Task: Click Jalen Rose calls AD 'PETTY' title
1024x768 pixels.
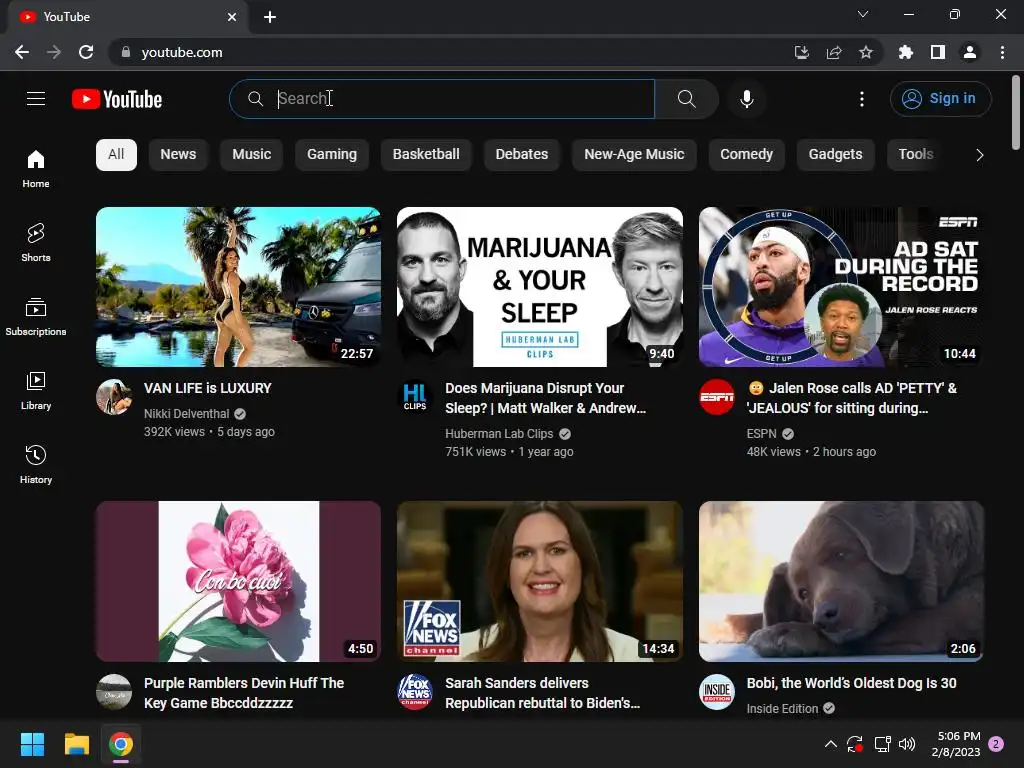Action: pos(852,398)
